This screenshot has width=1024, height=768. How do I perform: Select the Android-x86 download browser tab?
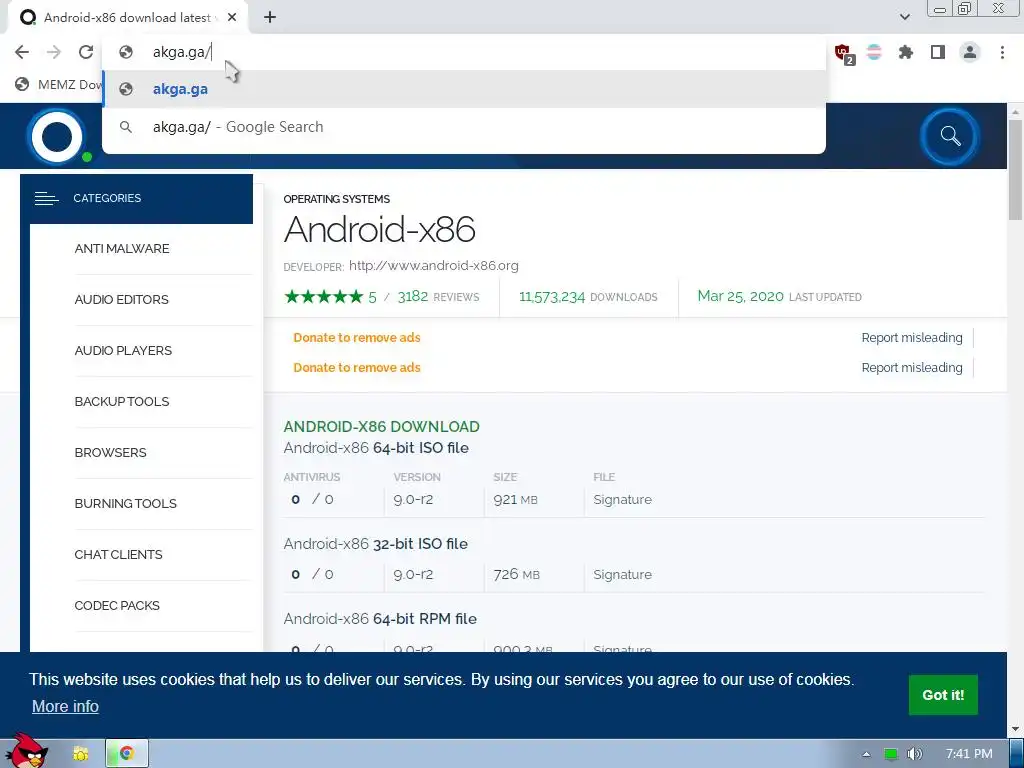click(x=127, y=17)
